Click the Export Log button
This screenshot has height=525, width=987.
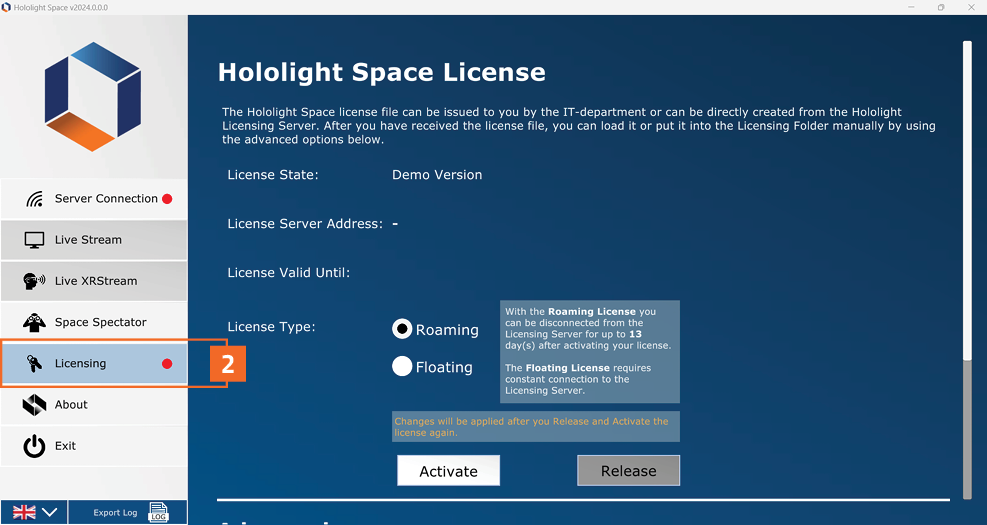pos(128,512)
